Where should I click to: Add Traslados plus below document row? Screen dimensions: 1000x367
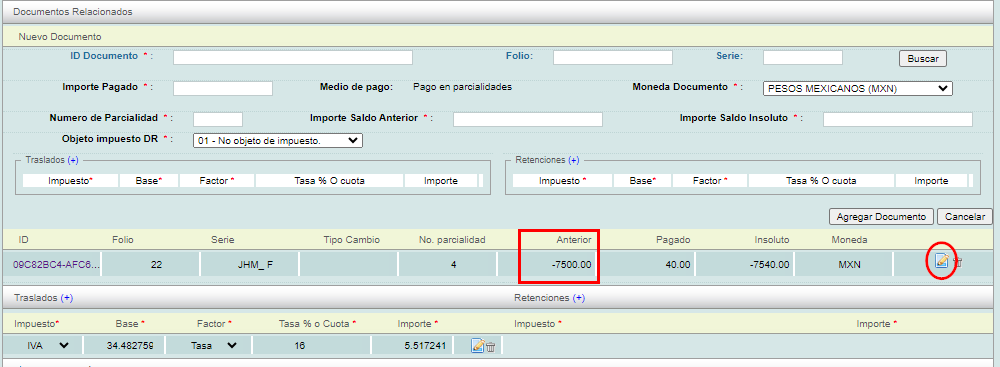click(x=68, y=297)
